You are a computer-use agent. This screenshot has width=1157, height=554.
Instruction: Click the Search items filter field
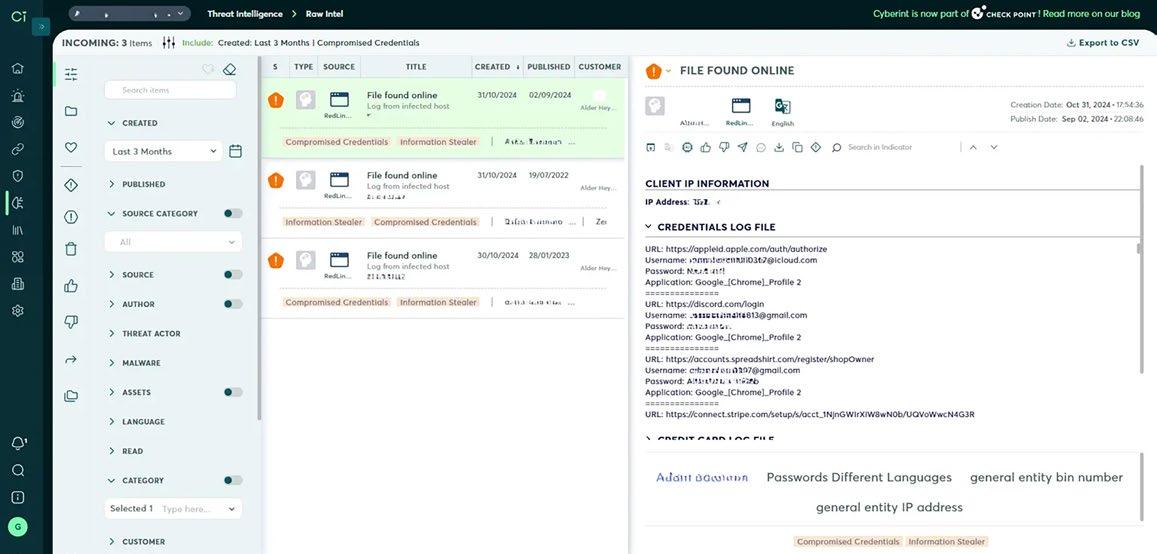pos(170,90)
